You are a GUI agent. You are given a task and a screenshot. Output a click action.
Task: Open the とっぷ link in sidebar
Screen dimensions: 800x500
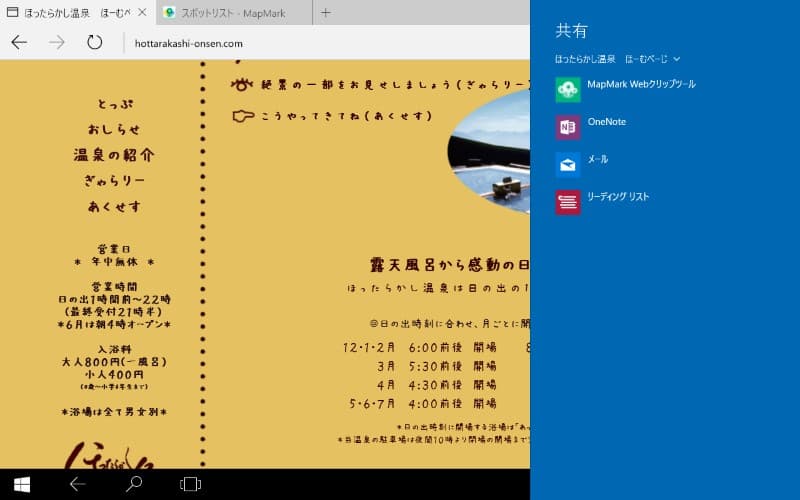coord(114,104)
